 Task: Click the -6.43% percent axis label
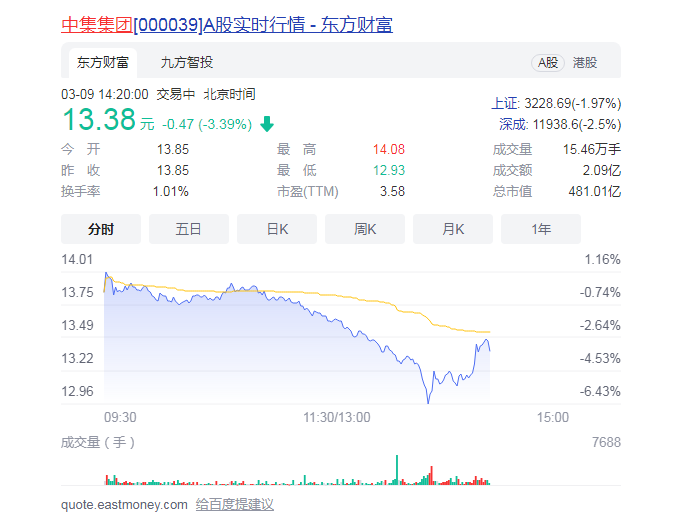[600, 391]
